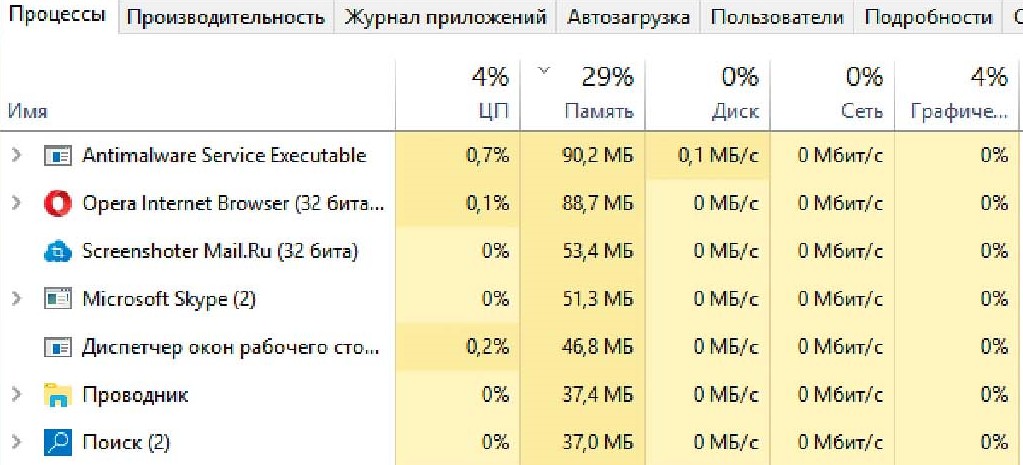Click the Antimalware Service Executable icon
1023x465 pixels.
click(59, 156)
